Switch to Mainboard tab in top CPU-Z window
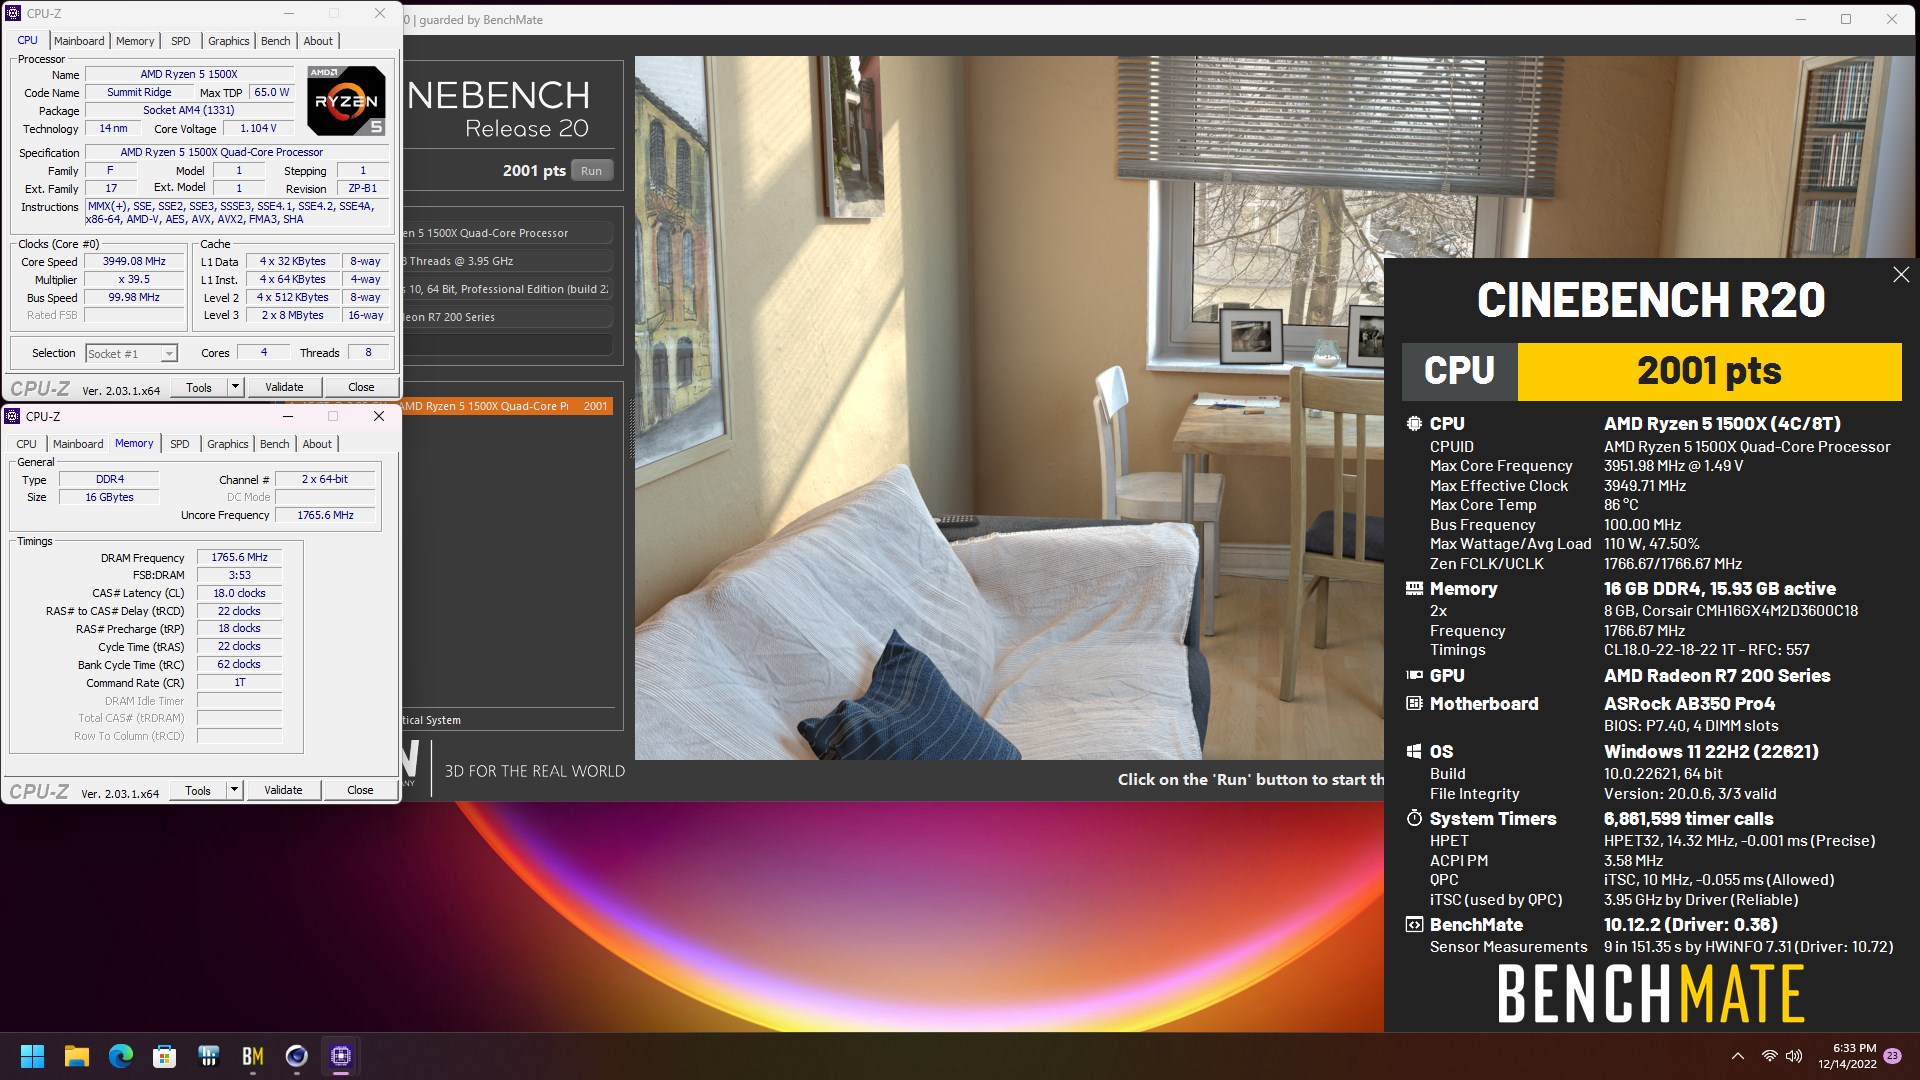Viewport: 1920px width, 1080px height. coord(79,41)
